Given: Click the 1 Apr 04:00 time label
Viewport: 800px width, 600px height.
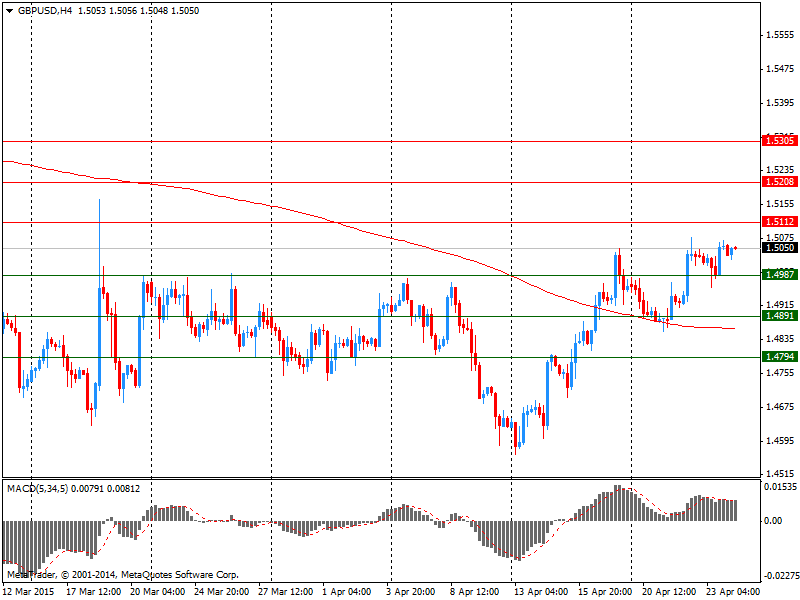Looking at the screenshot, I should (x=346, y=592).
